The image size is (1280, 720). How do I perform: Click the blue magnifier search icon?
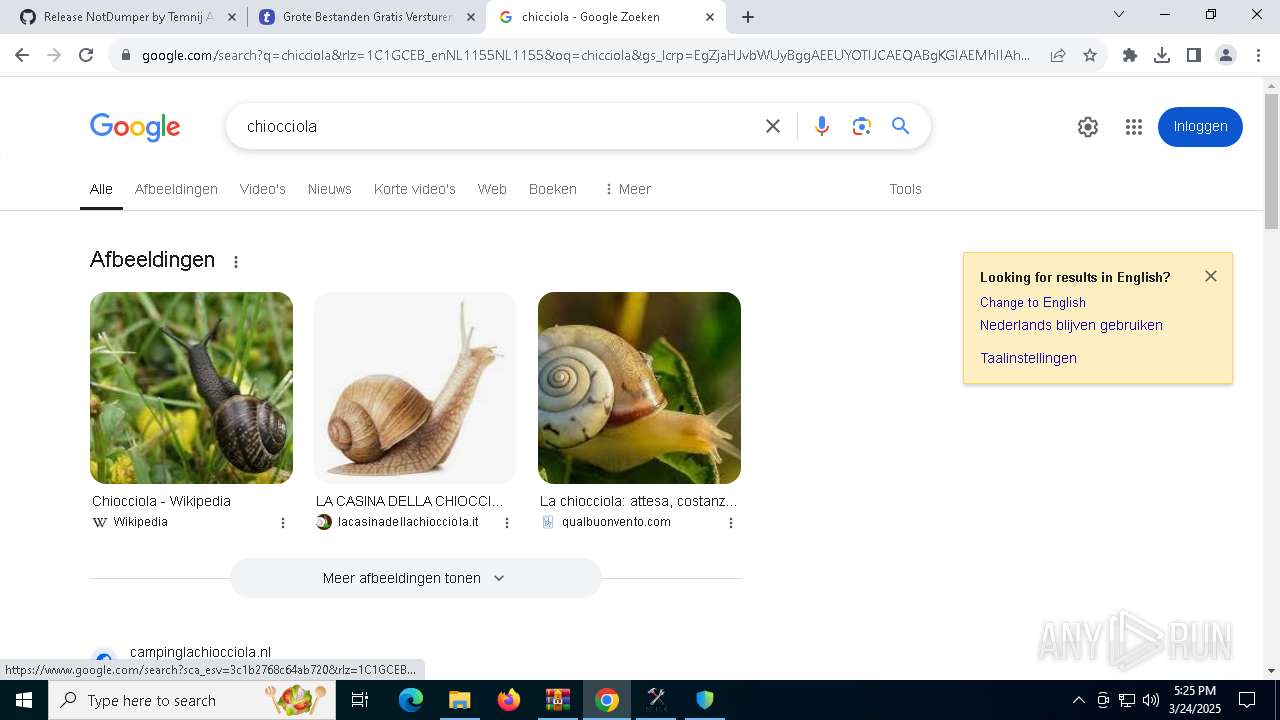coord(901,126)
